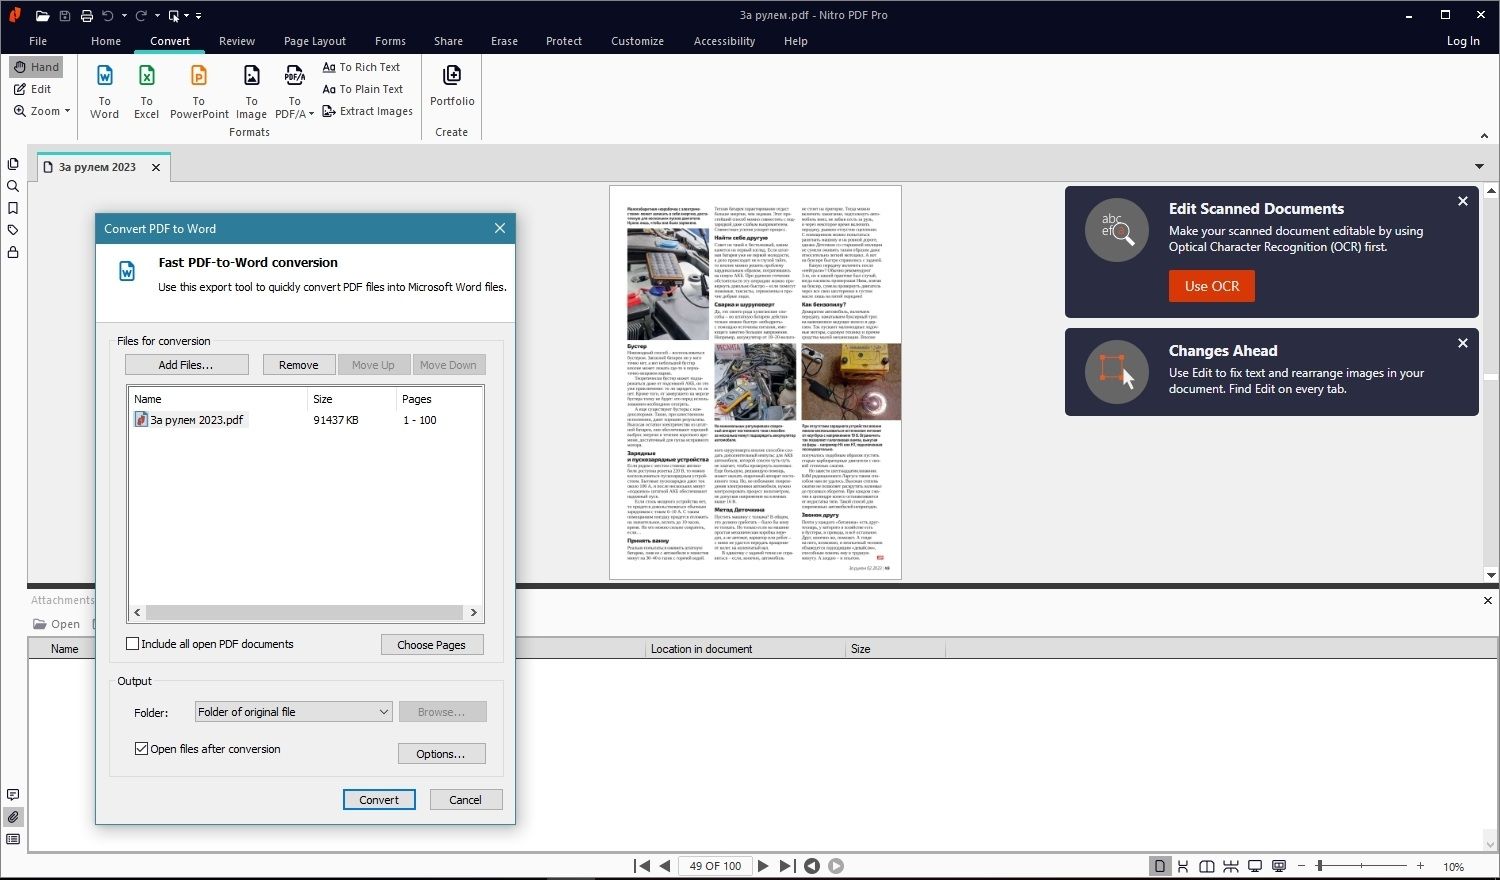Open the Attachments paperclip icon in left sidebar
The width and height of the screenshot is (1500, 880).
pyautogui.click(x=13, y=817)
